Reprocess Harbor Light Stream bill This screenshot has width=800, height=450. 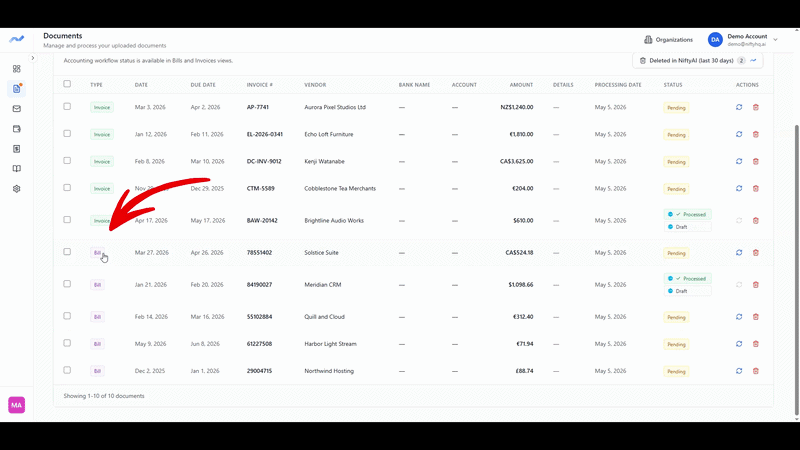click(x=739, y=344)
